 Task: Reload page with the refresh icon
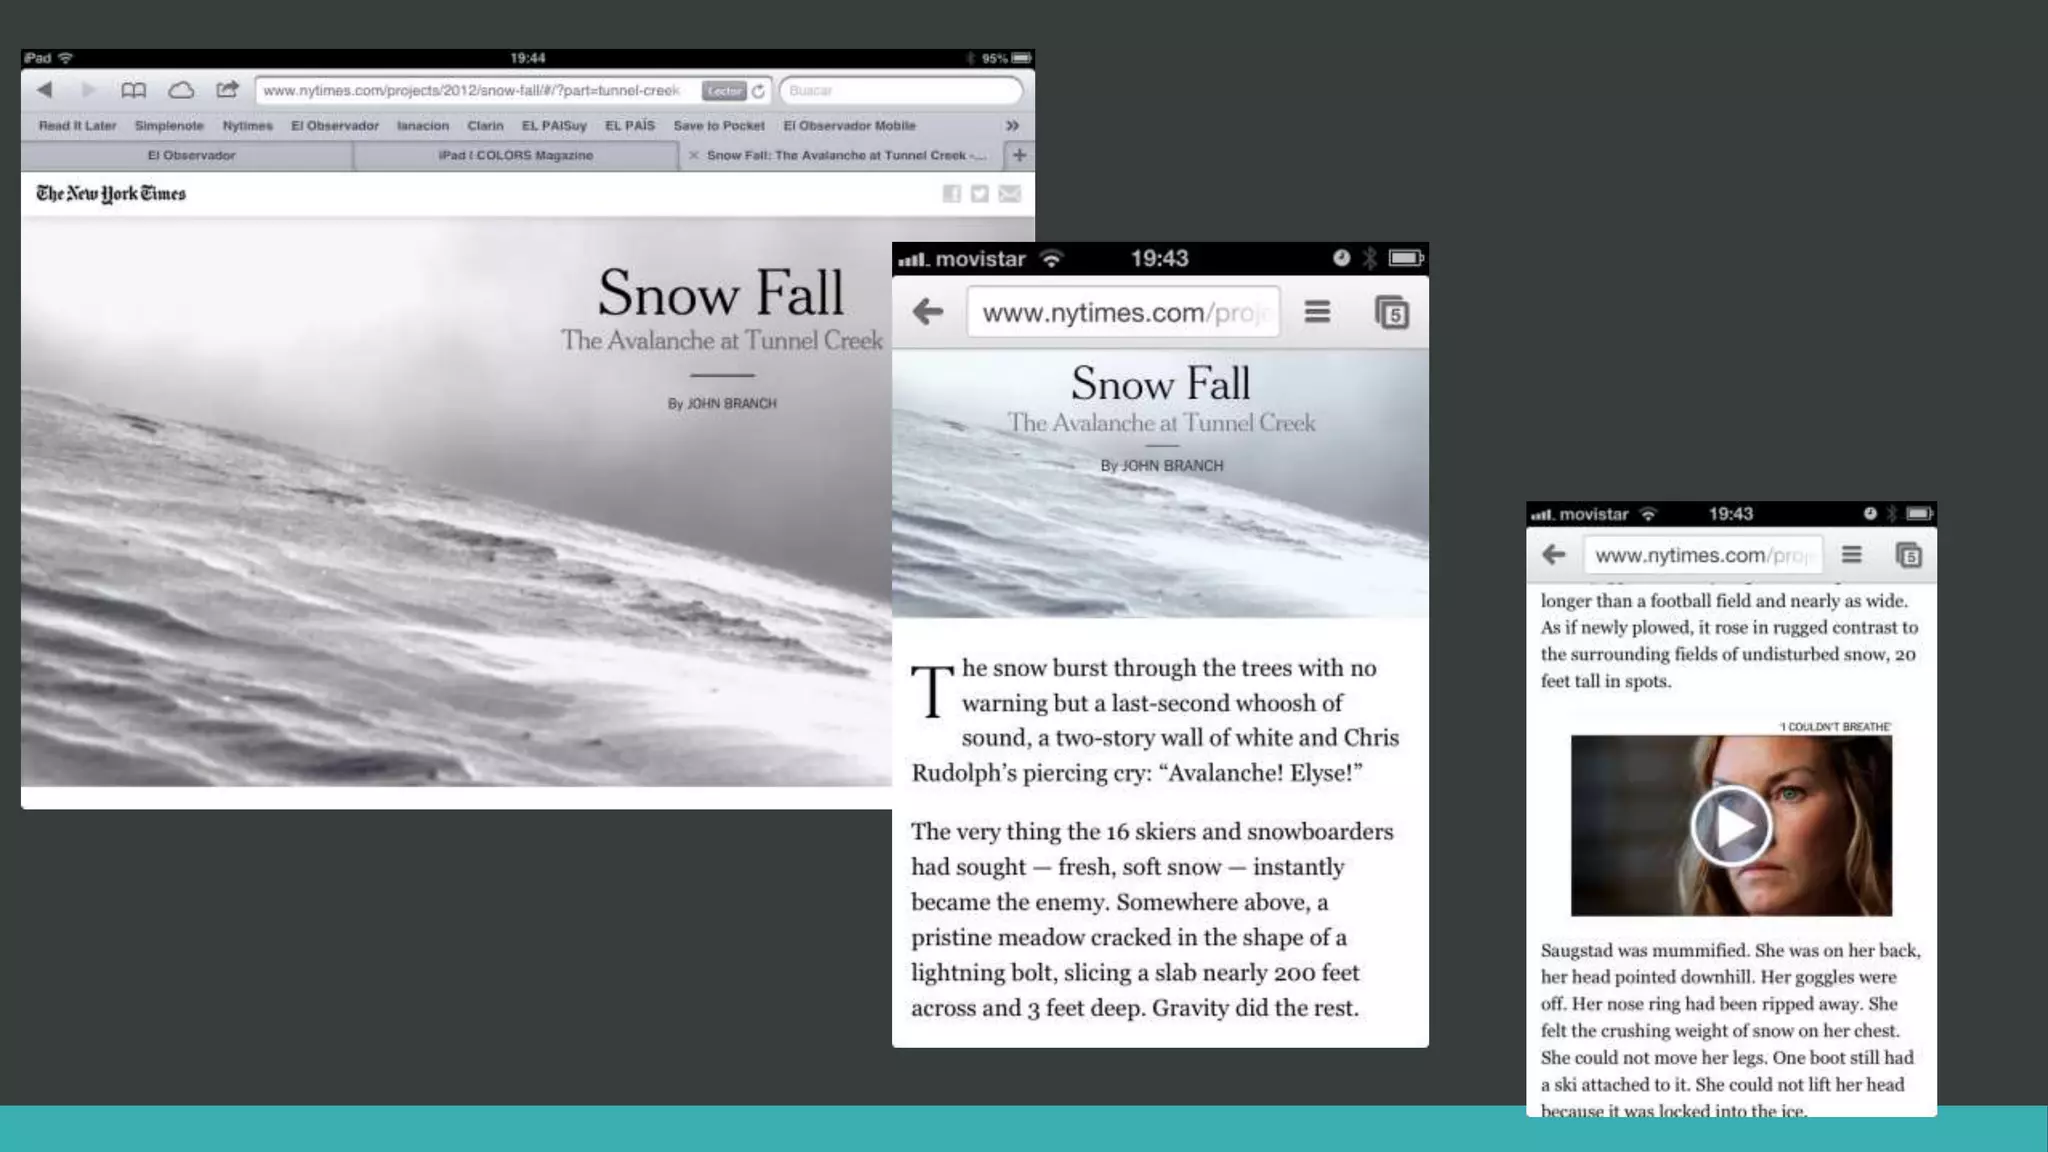759,91
